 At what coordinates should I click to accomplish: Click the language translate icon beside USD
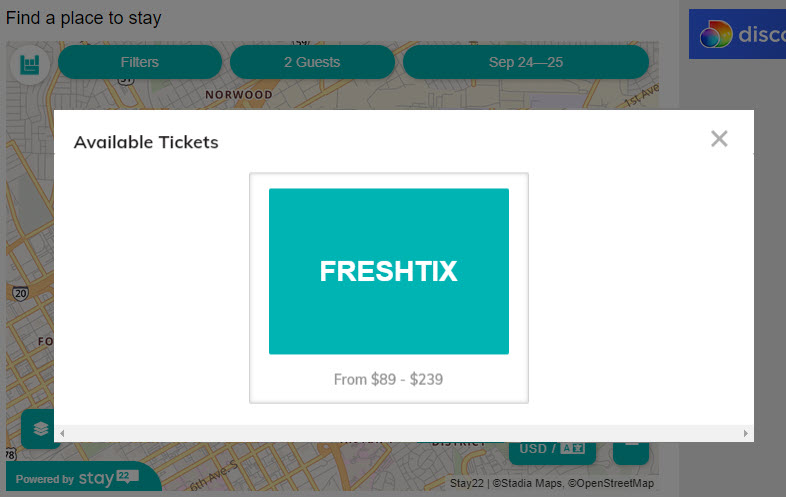tap(572, 448)
